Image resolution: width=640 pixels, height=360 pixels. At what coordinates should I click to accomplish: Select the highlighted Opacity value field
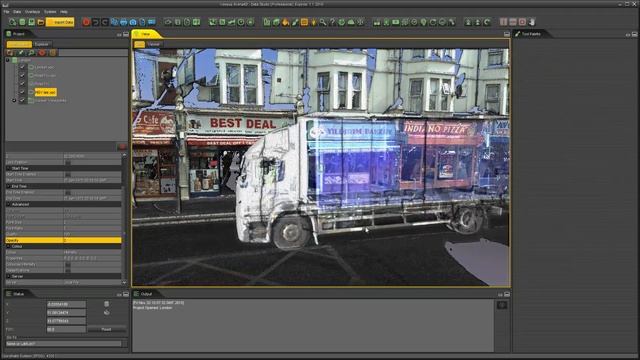coord(92,240)
